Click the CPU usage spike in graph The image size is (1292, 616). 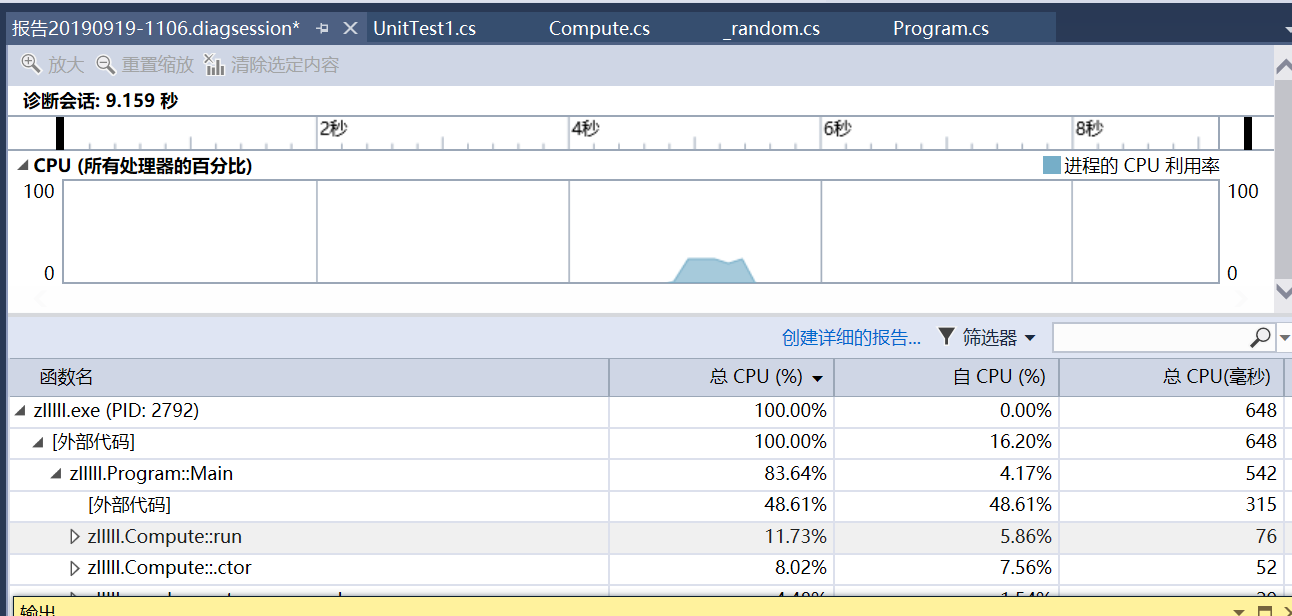(x=713, y=270)
